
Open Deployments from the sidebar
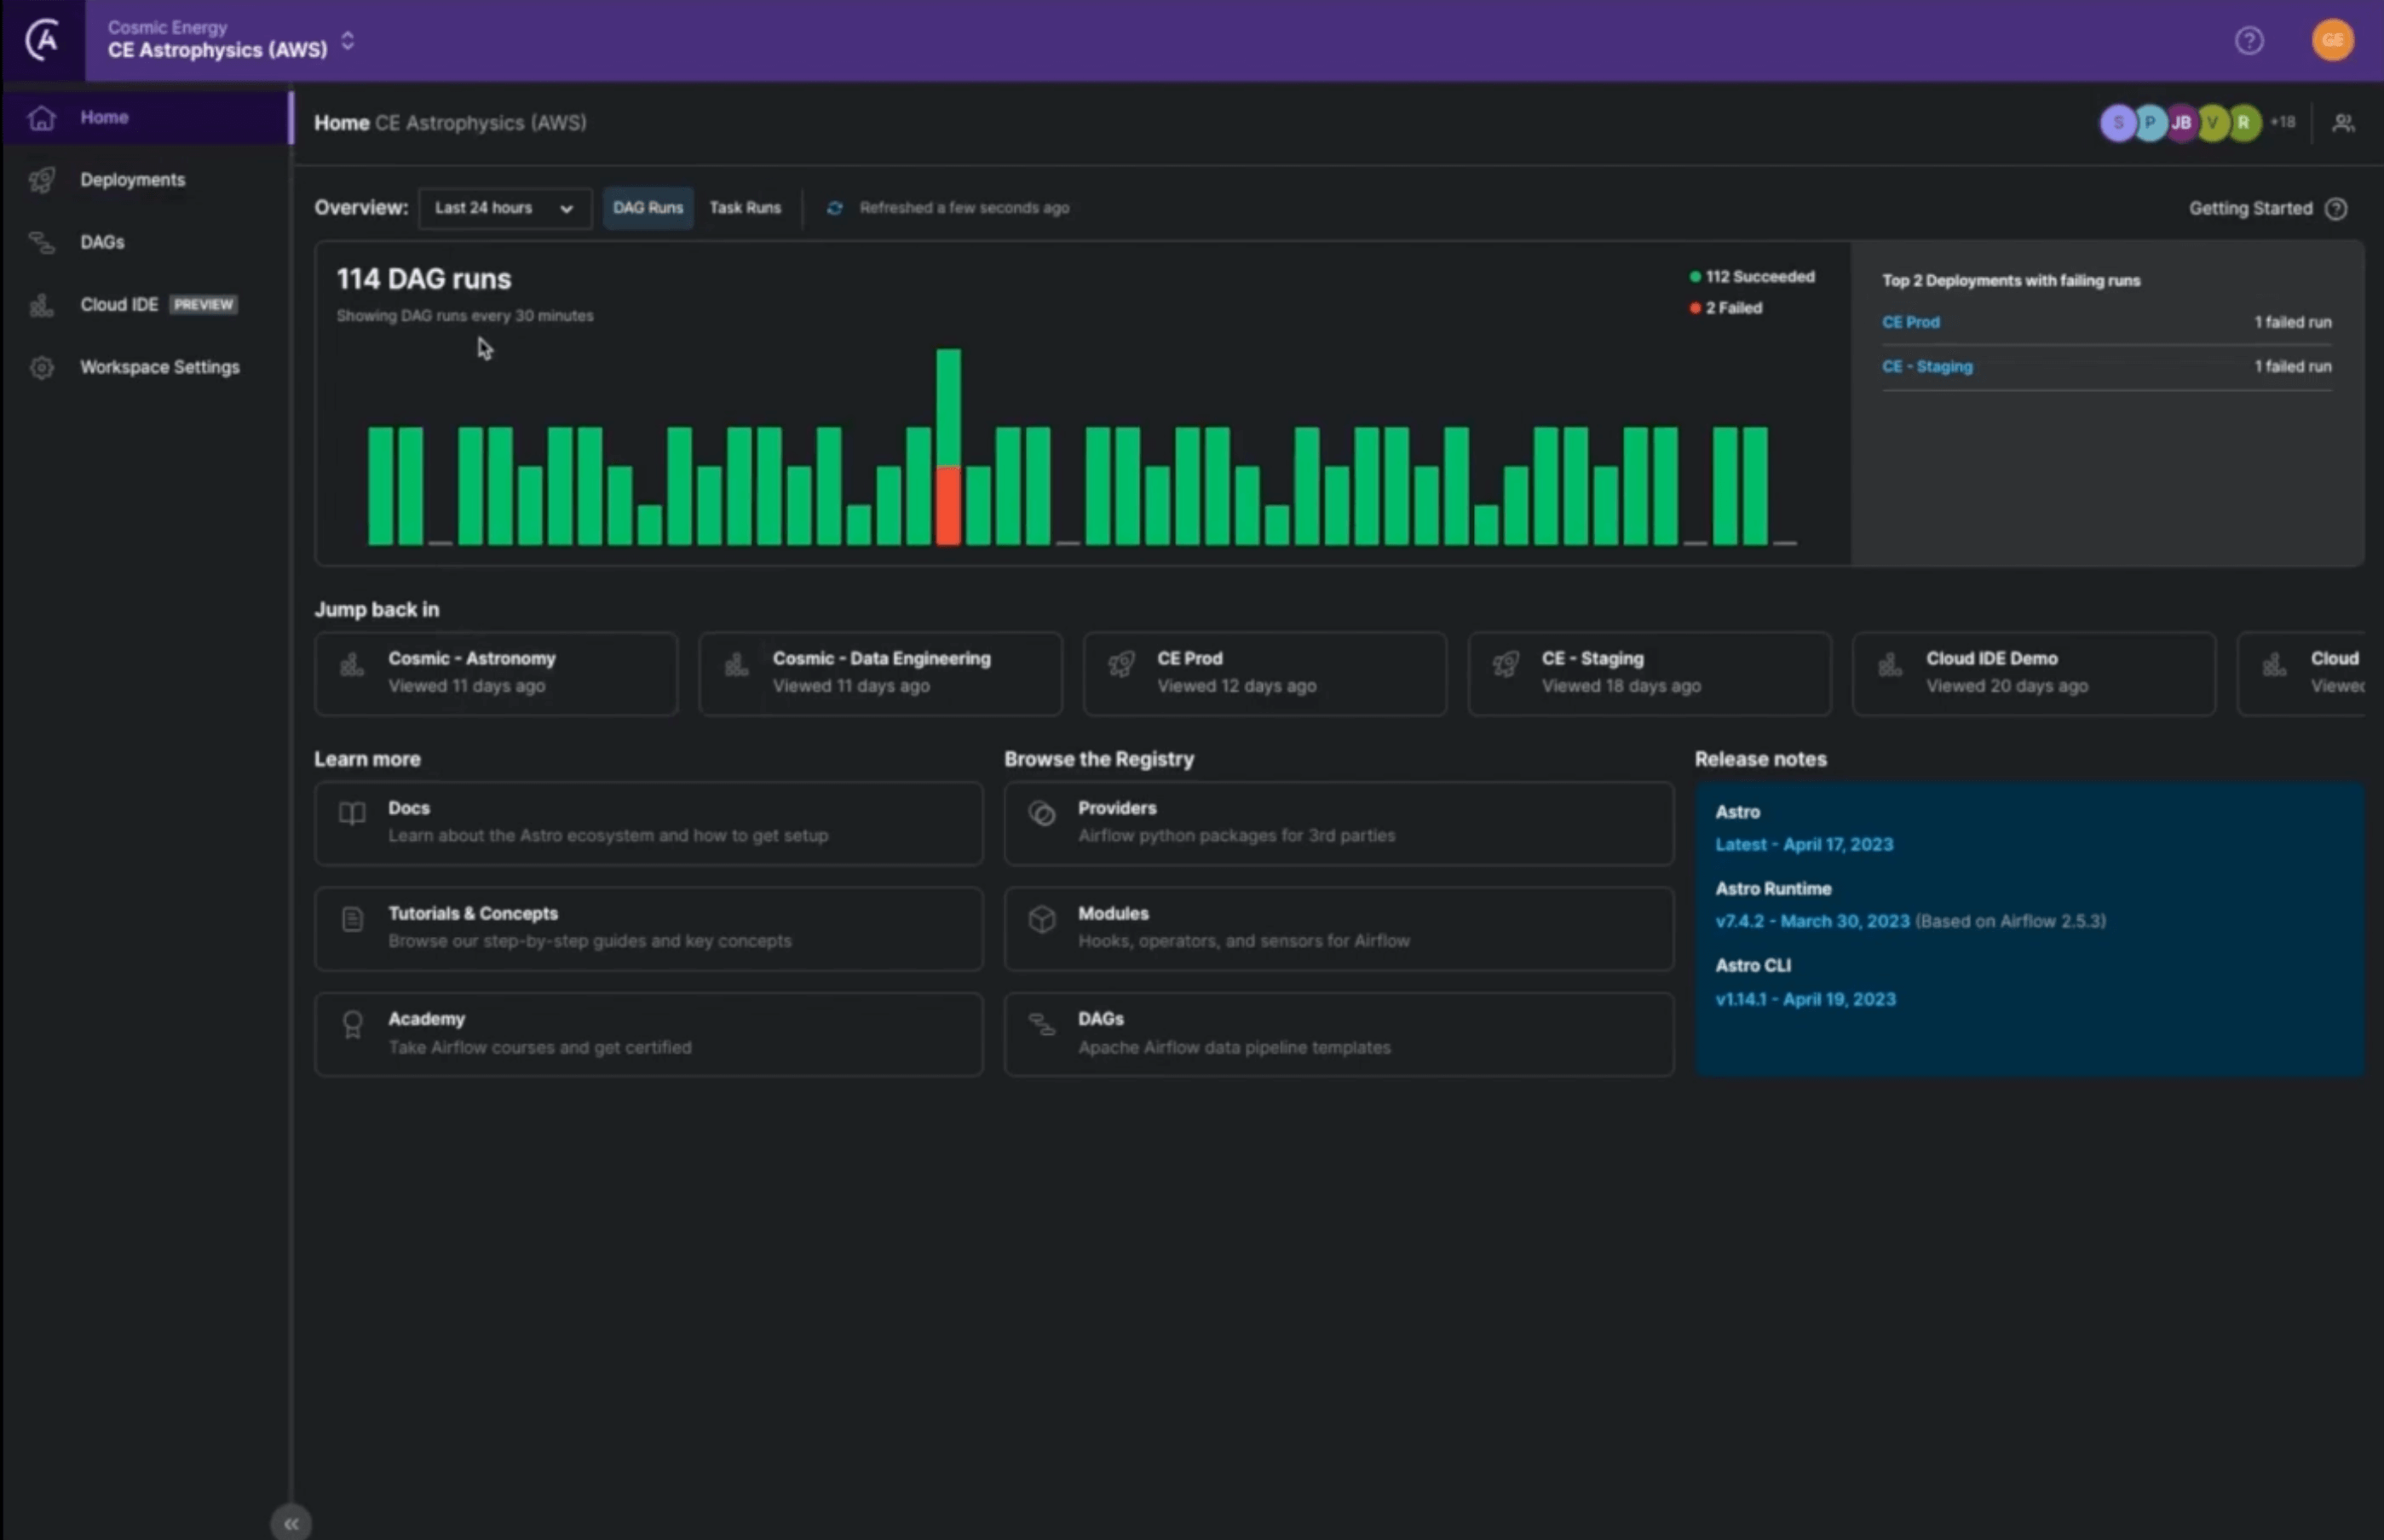coord(132,180)
